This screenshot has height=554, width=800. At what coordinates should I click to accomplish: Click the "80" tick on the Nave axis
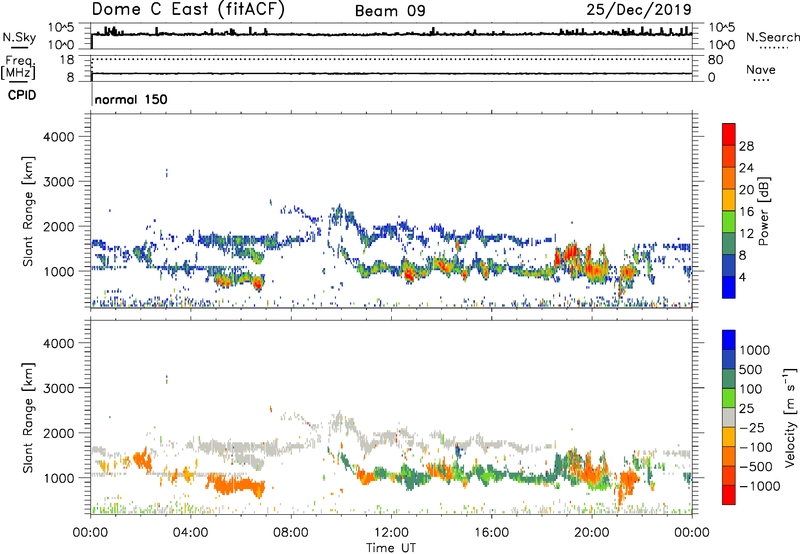(x=715, y=60)
